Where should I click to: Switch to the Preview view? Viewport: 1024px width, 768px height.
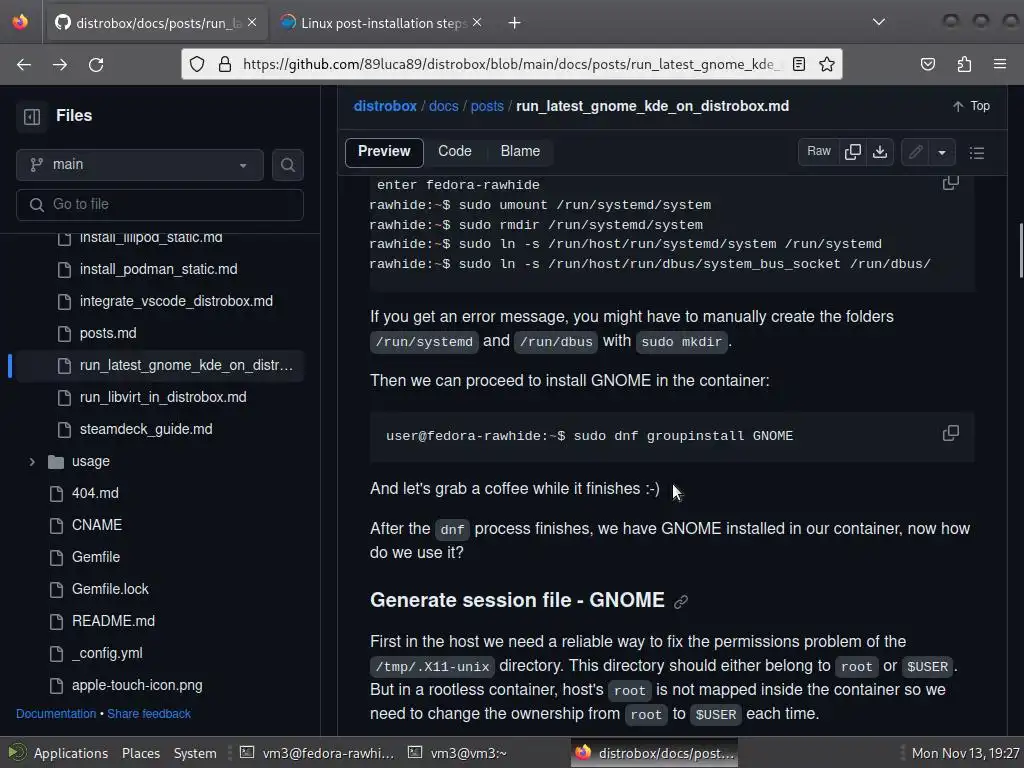coord(384,152)
